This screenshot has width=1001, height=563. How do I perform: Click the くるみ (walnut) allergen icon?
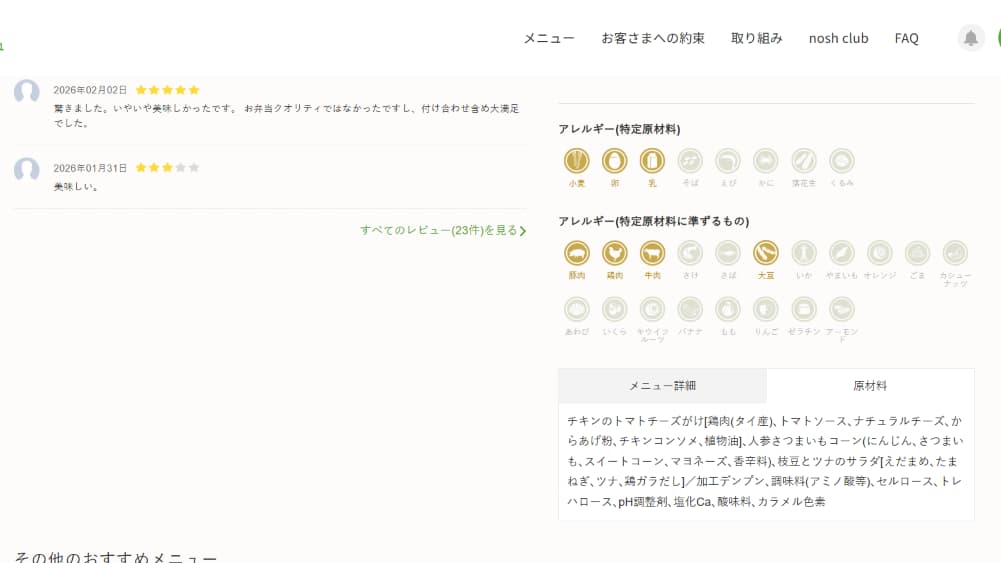pyautogui.click(x=841, y=161)
